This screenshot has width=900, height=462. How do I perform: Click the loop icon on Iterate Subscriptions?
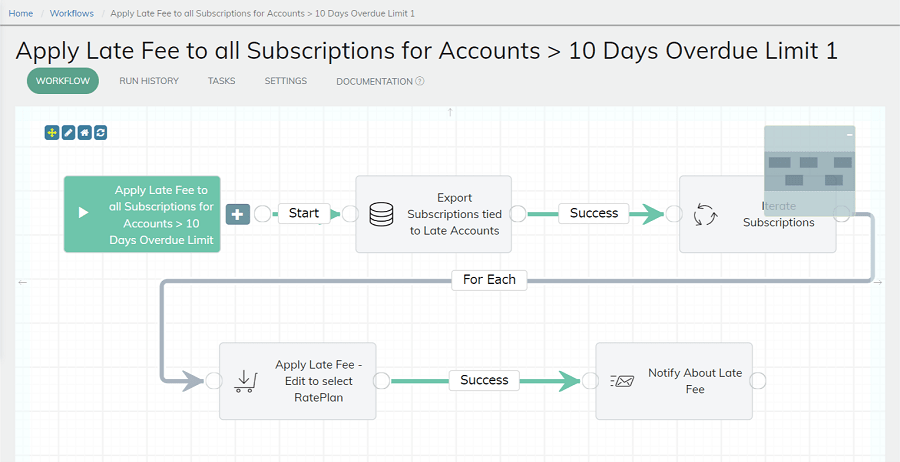point(705,214)
